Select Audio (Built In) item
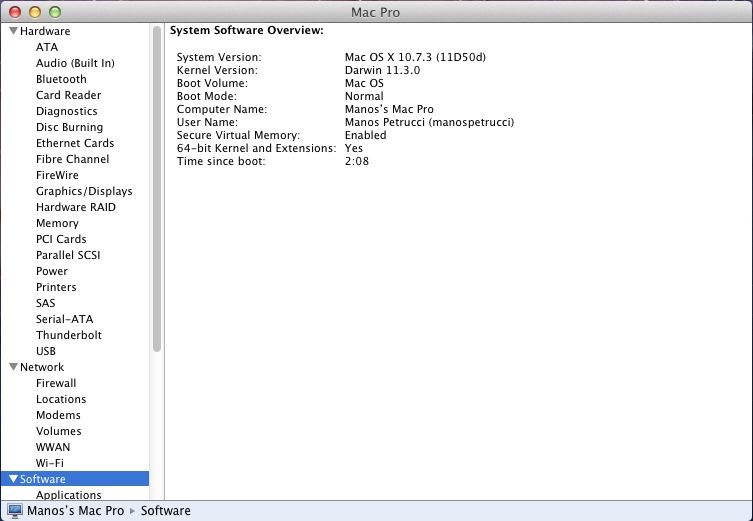The width and height of the screenshot is (753, 521). coord(75,63)
